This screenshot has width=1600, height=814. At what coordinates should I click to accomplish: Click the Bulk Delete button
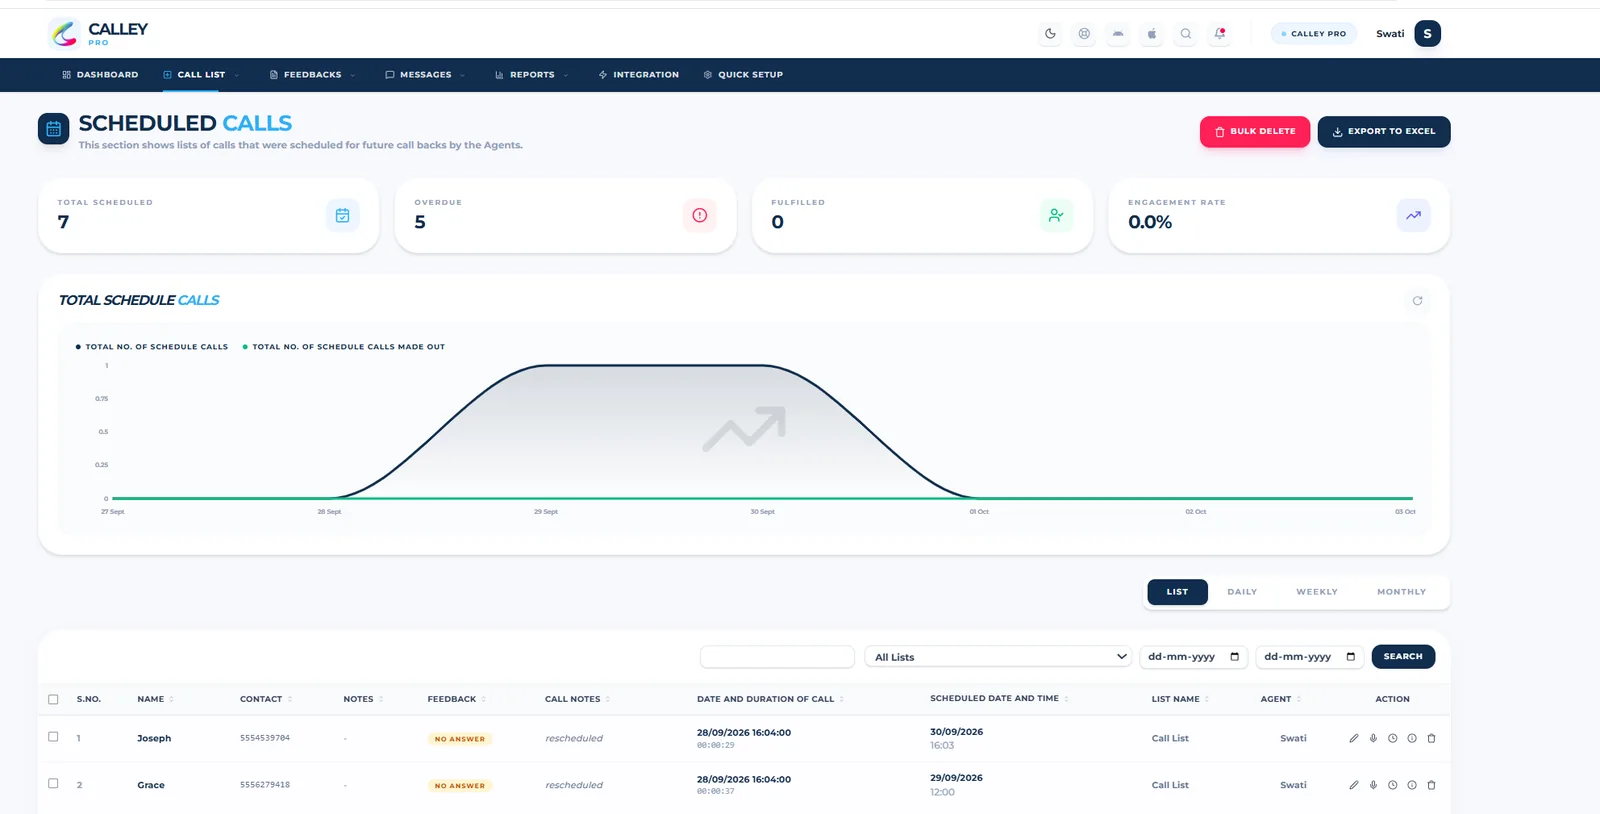pos(1255,132)
